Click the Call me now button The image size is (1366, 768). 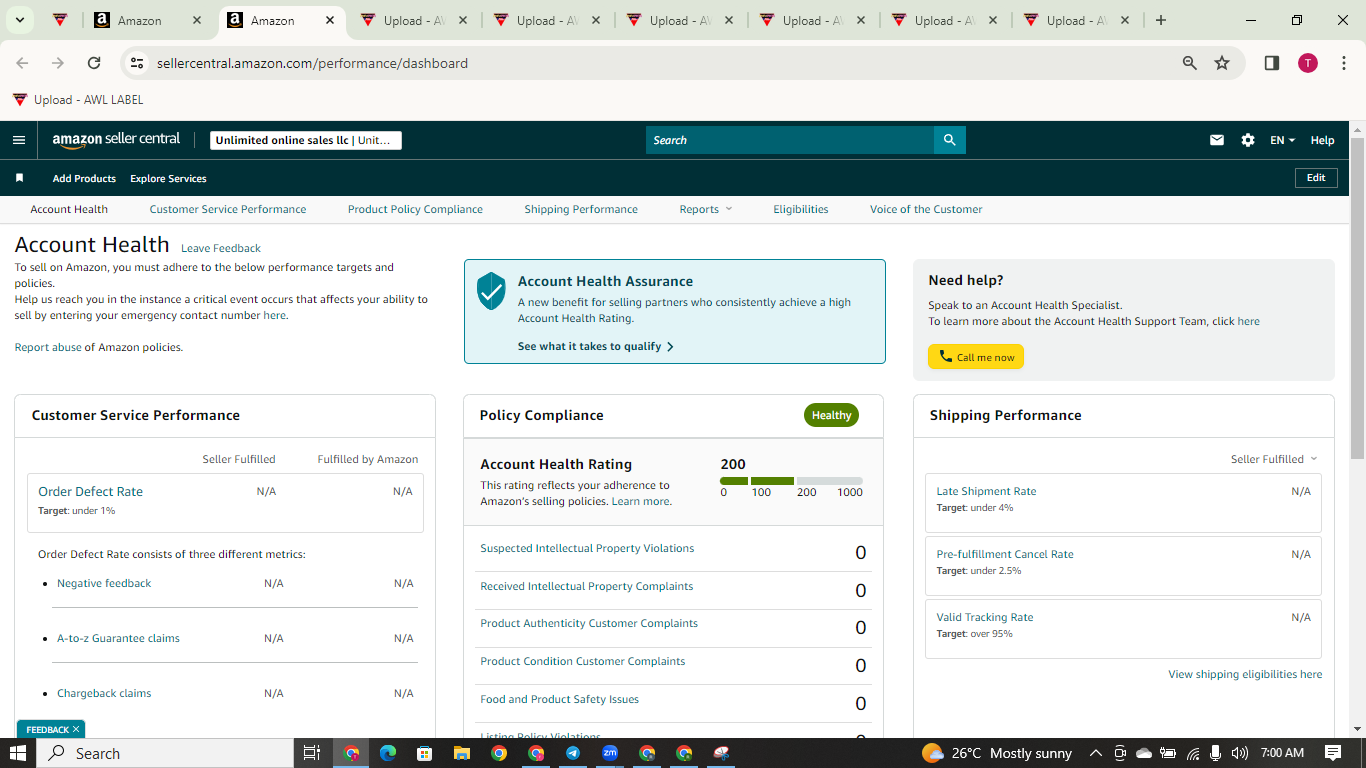pos(976,357)
